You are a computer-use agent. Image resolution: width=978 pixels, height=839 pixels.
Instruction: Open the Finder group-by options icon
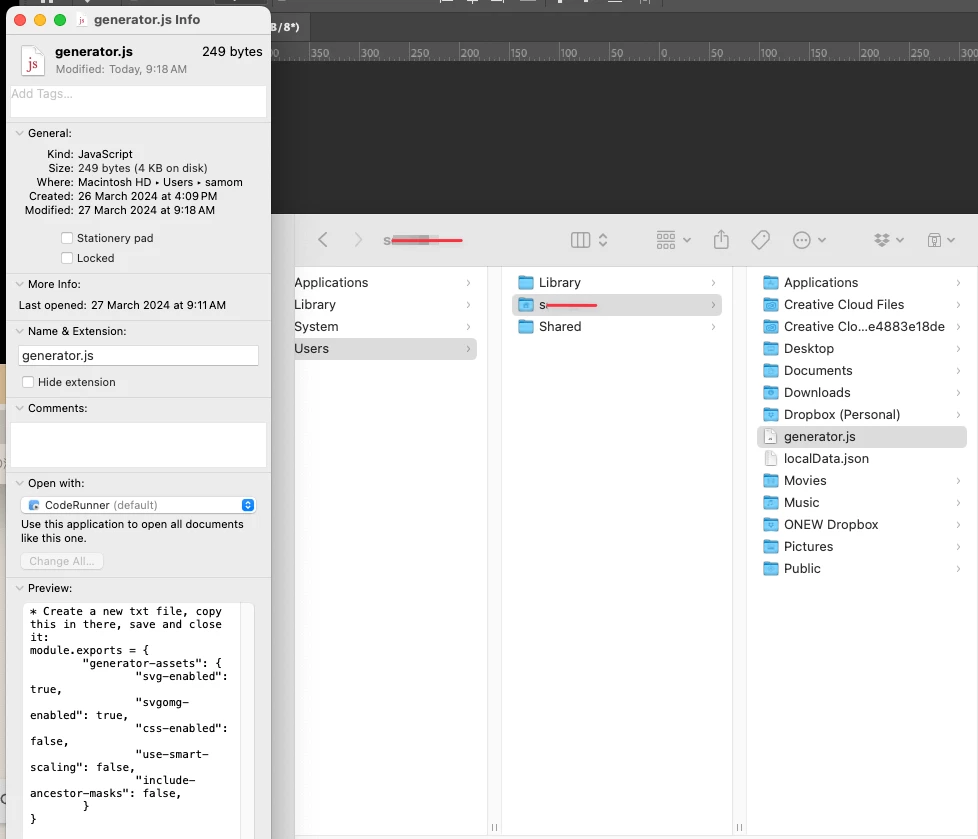click(x=666, y=240)
